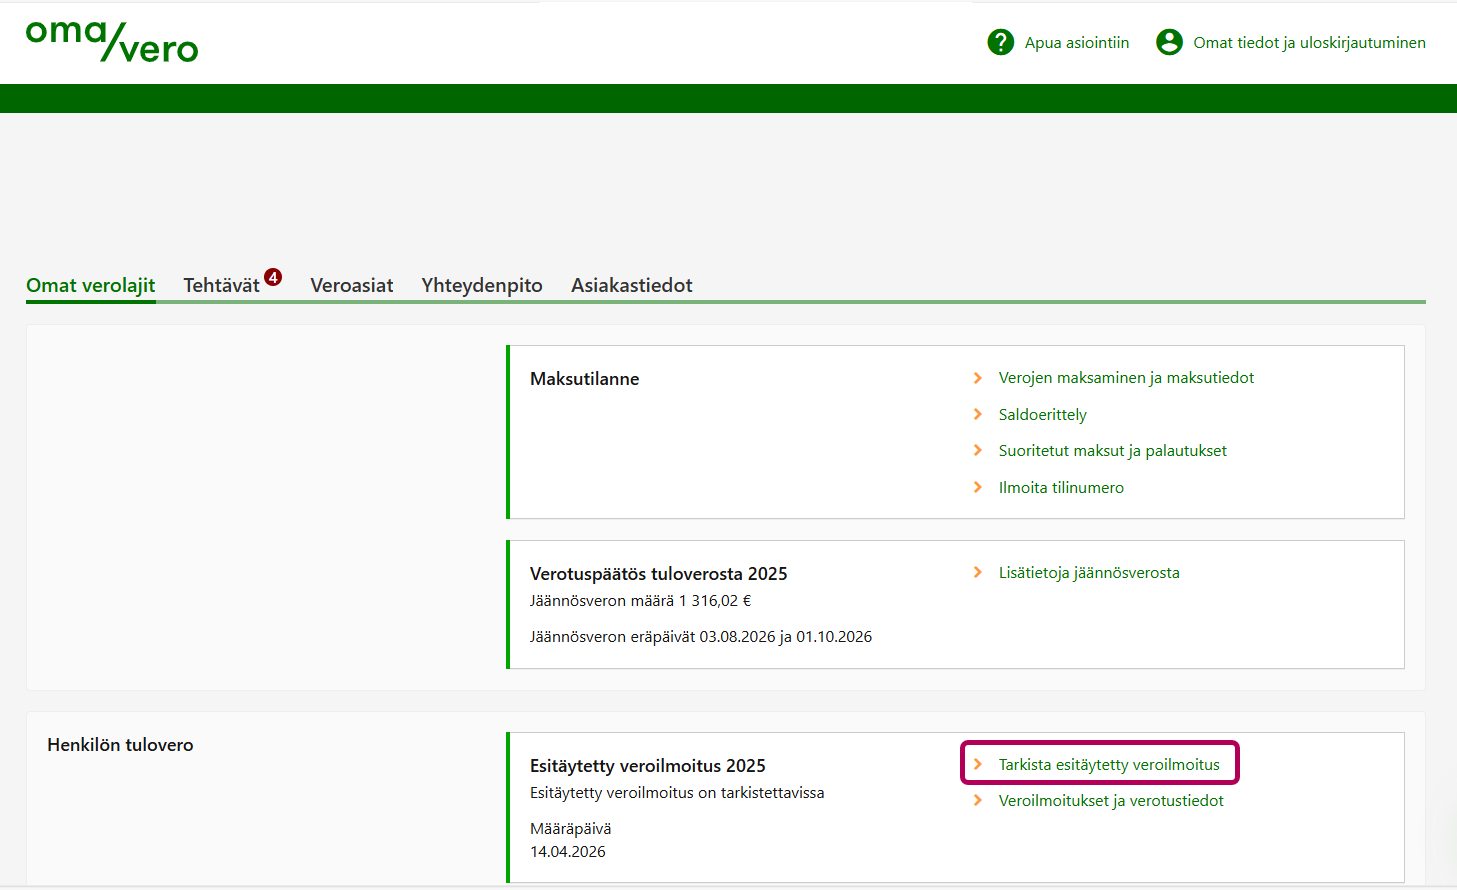
Task: Click chevron before Suoritetut maksut ja palautukset
Action: (x=978, y=451)
